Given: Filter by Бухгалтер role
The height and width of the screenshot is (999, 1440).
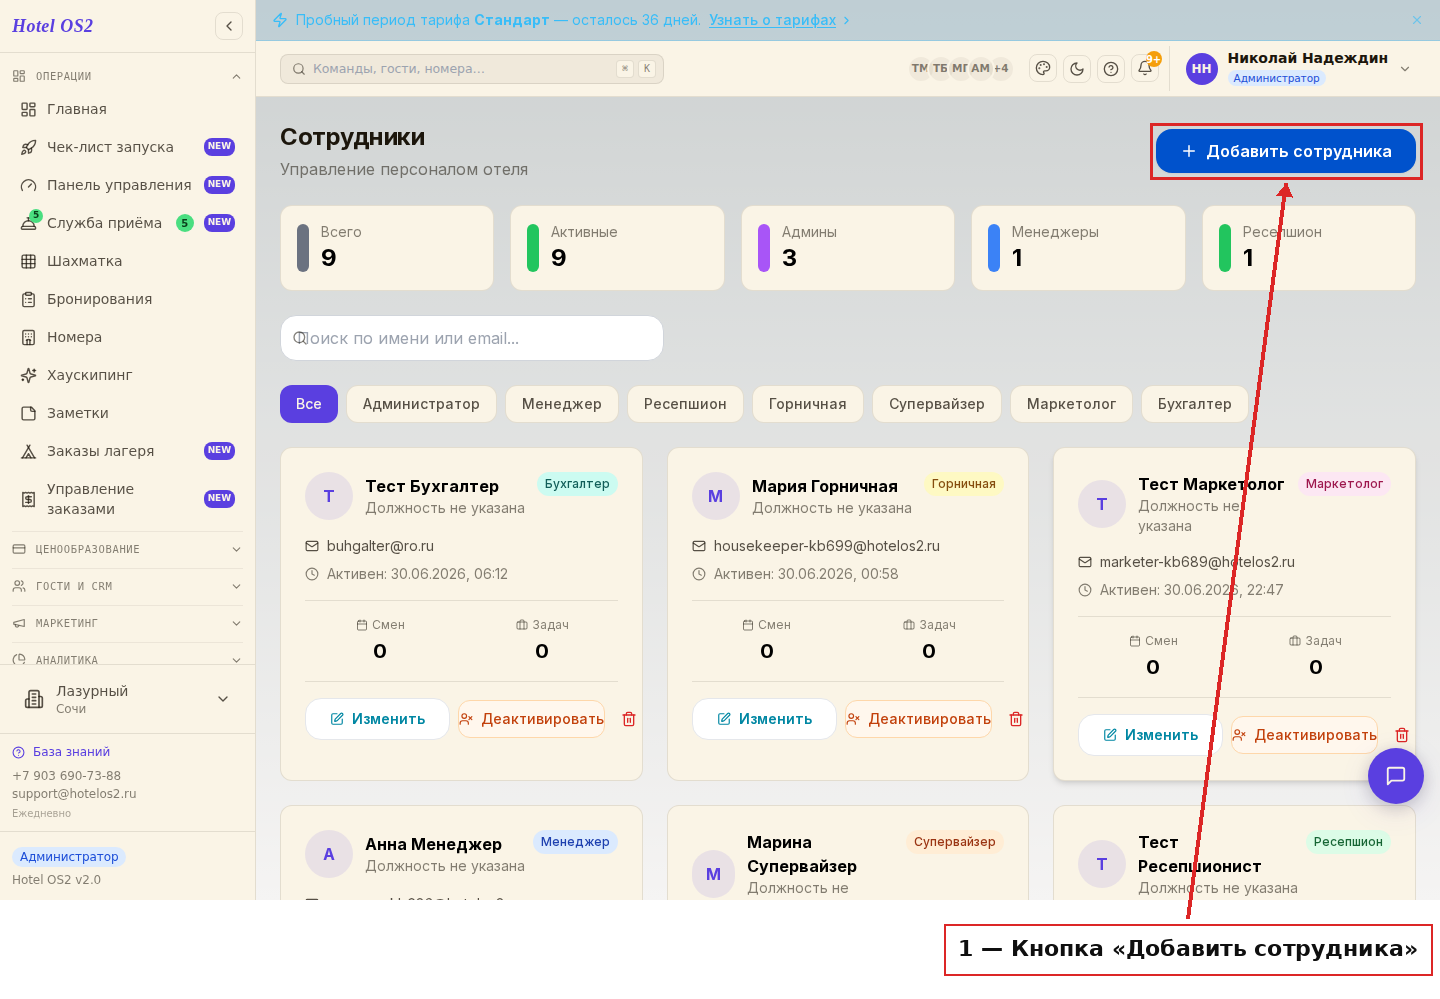Looking at the screenshot, I should tap(1195, 404).
